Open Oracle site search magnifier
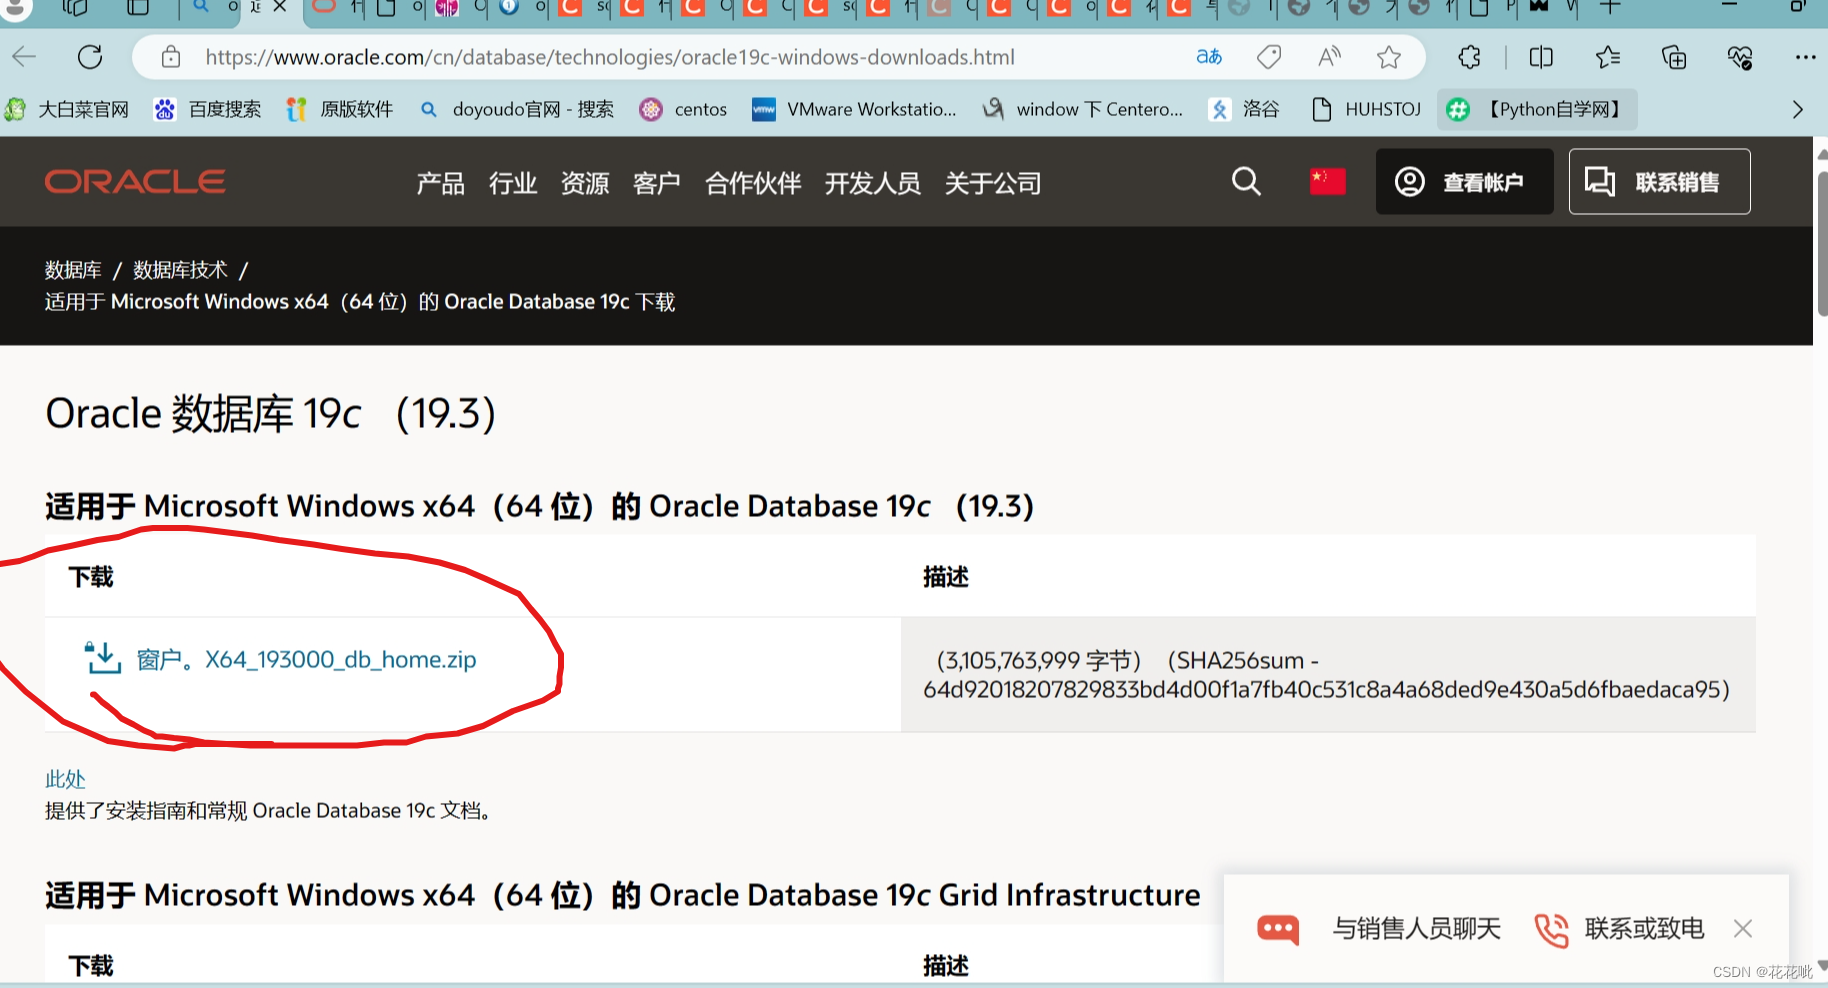This screenshot has height=988, width=1828. 1246,181
